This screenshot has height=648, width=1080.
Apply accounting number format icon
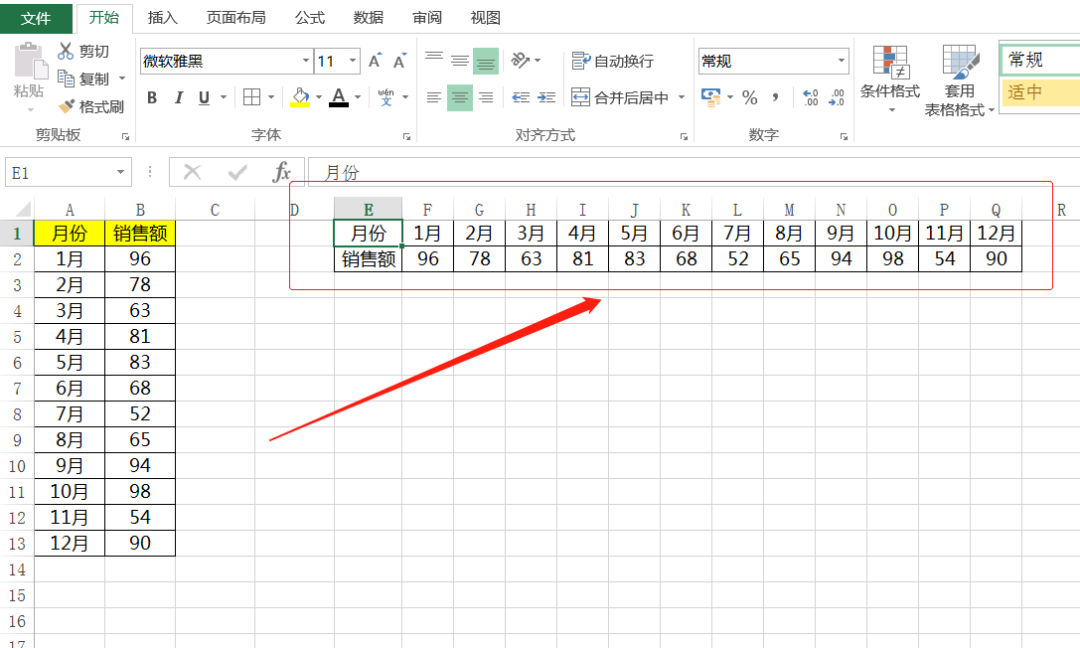point(711,97)
